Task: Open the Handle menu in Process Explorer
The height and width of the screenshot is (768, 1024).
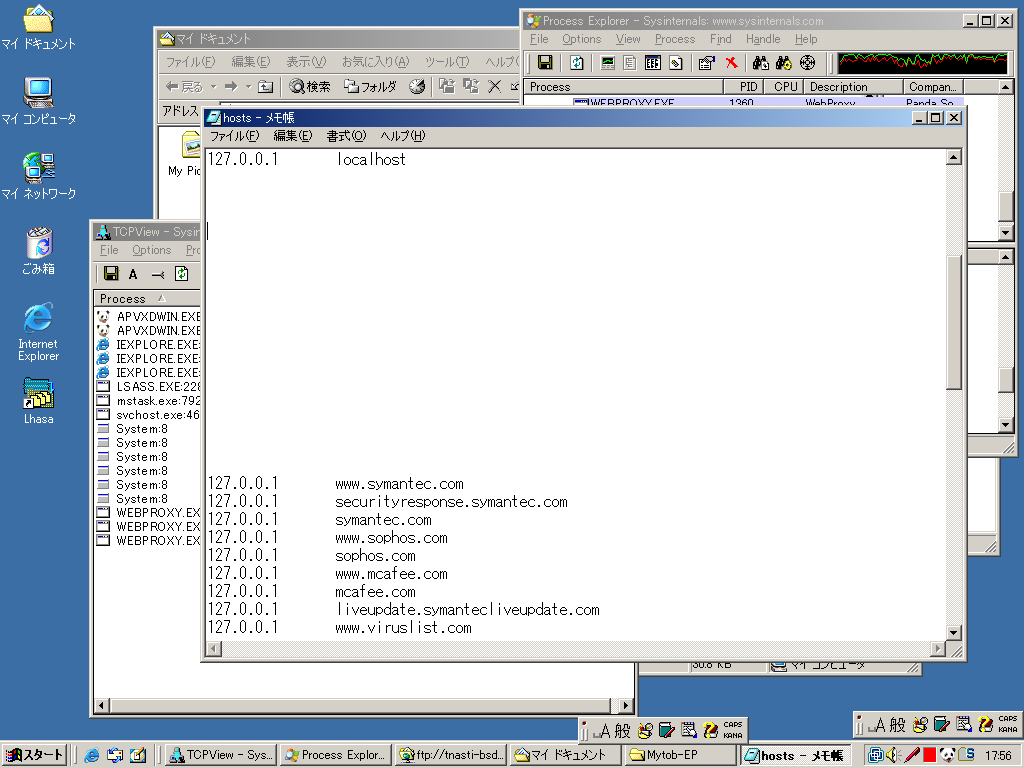Action: 763,39
